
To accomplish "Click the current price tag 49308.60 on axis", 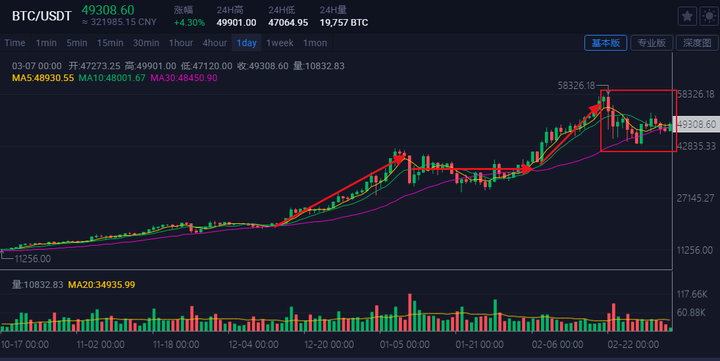I will [696, 124].
